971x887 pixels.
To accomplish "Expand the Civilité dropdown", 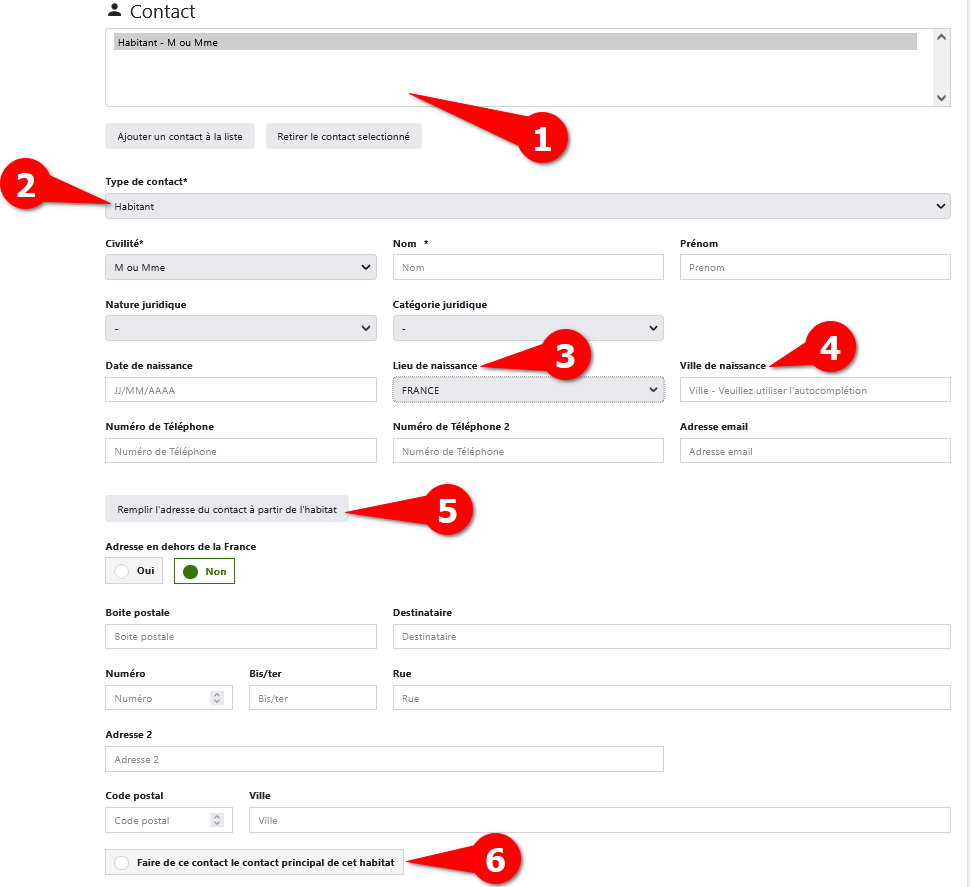I will click(x=240, y=267).
